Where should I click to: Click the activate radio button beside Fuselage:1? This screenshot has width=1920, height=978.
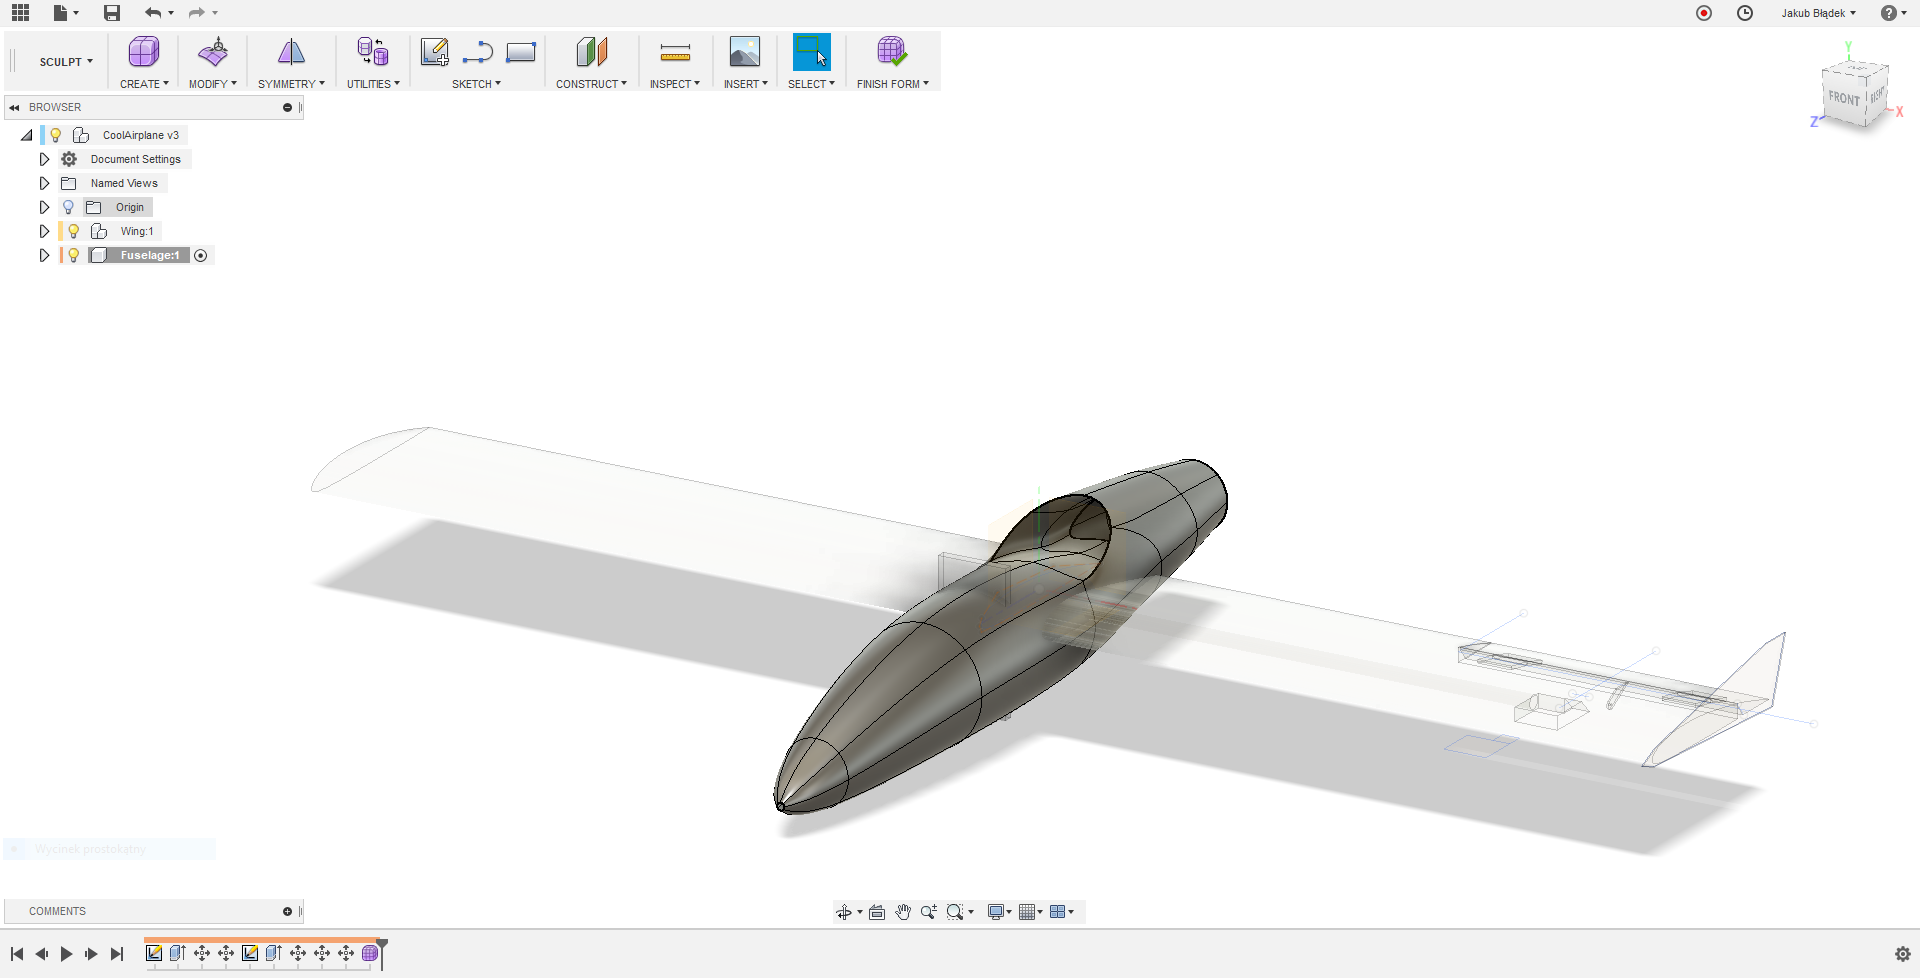(201, 256)
